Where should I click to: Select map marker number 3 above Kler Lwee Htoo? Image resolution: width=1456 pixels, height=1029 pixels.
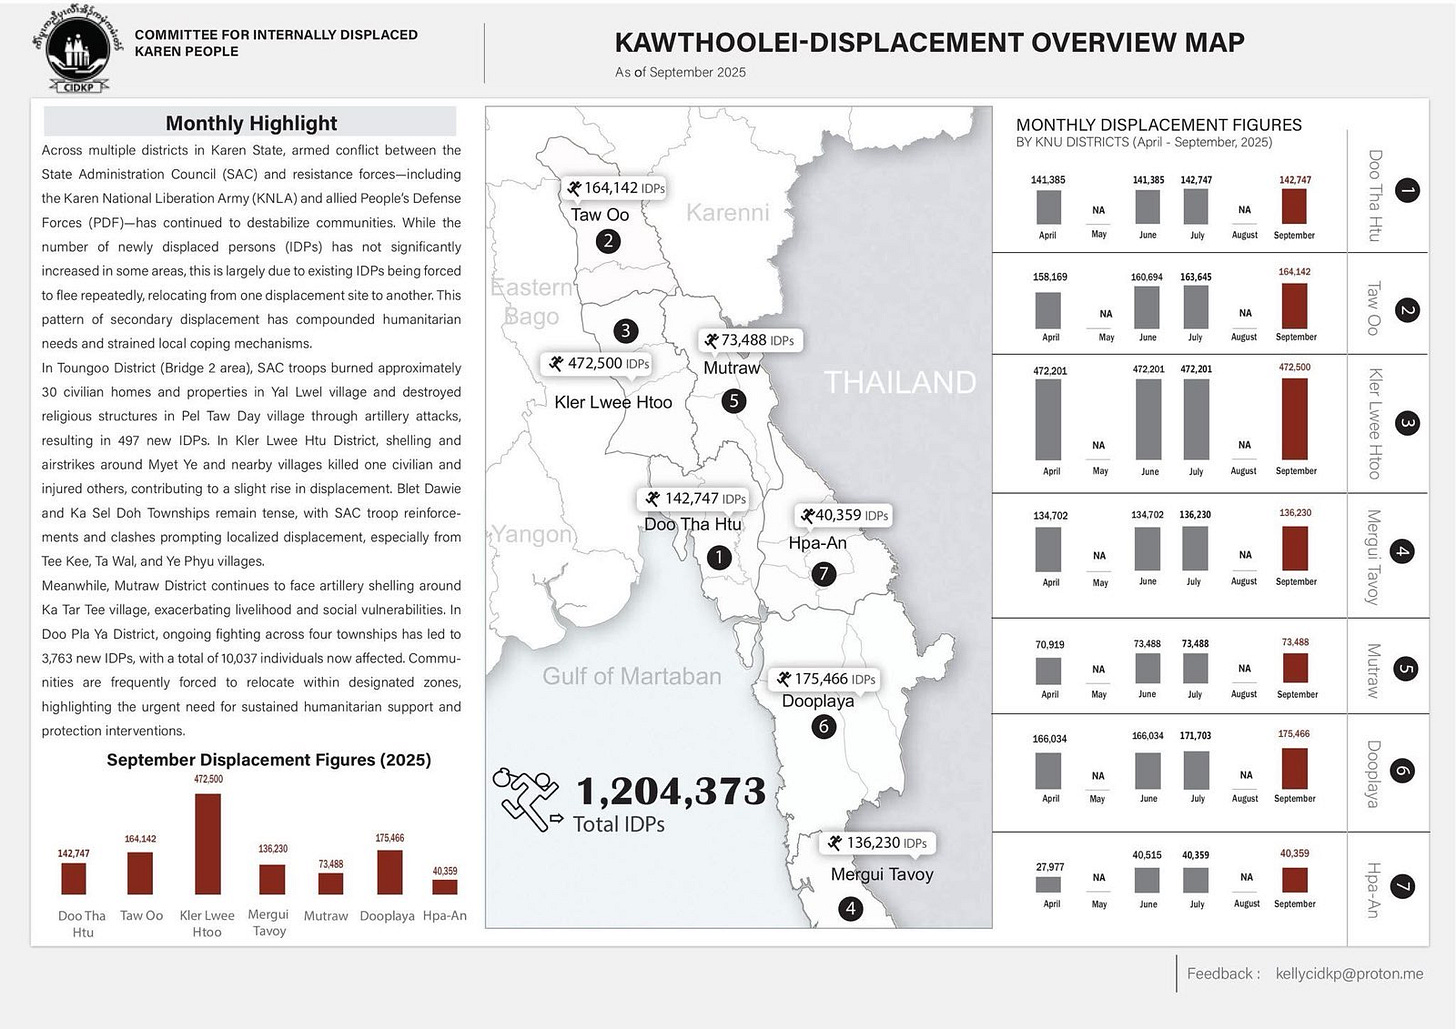pyautogui.click(x=625, y=331)
